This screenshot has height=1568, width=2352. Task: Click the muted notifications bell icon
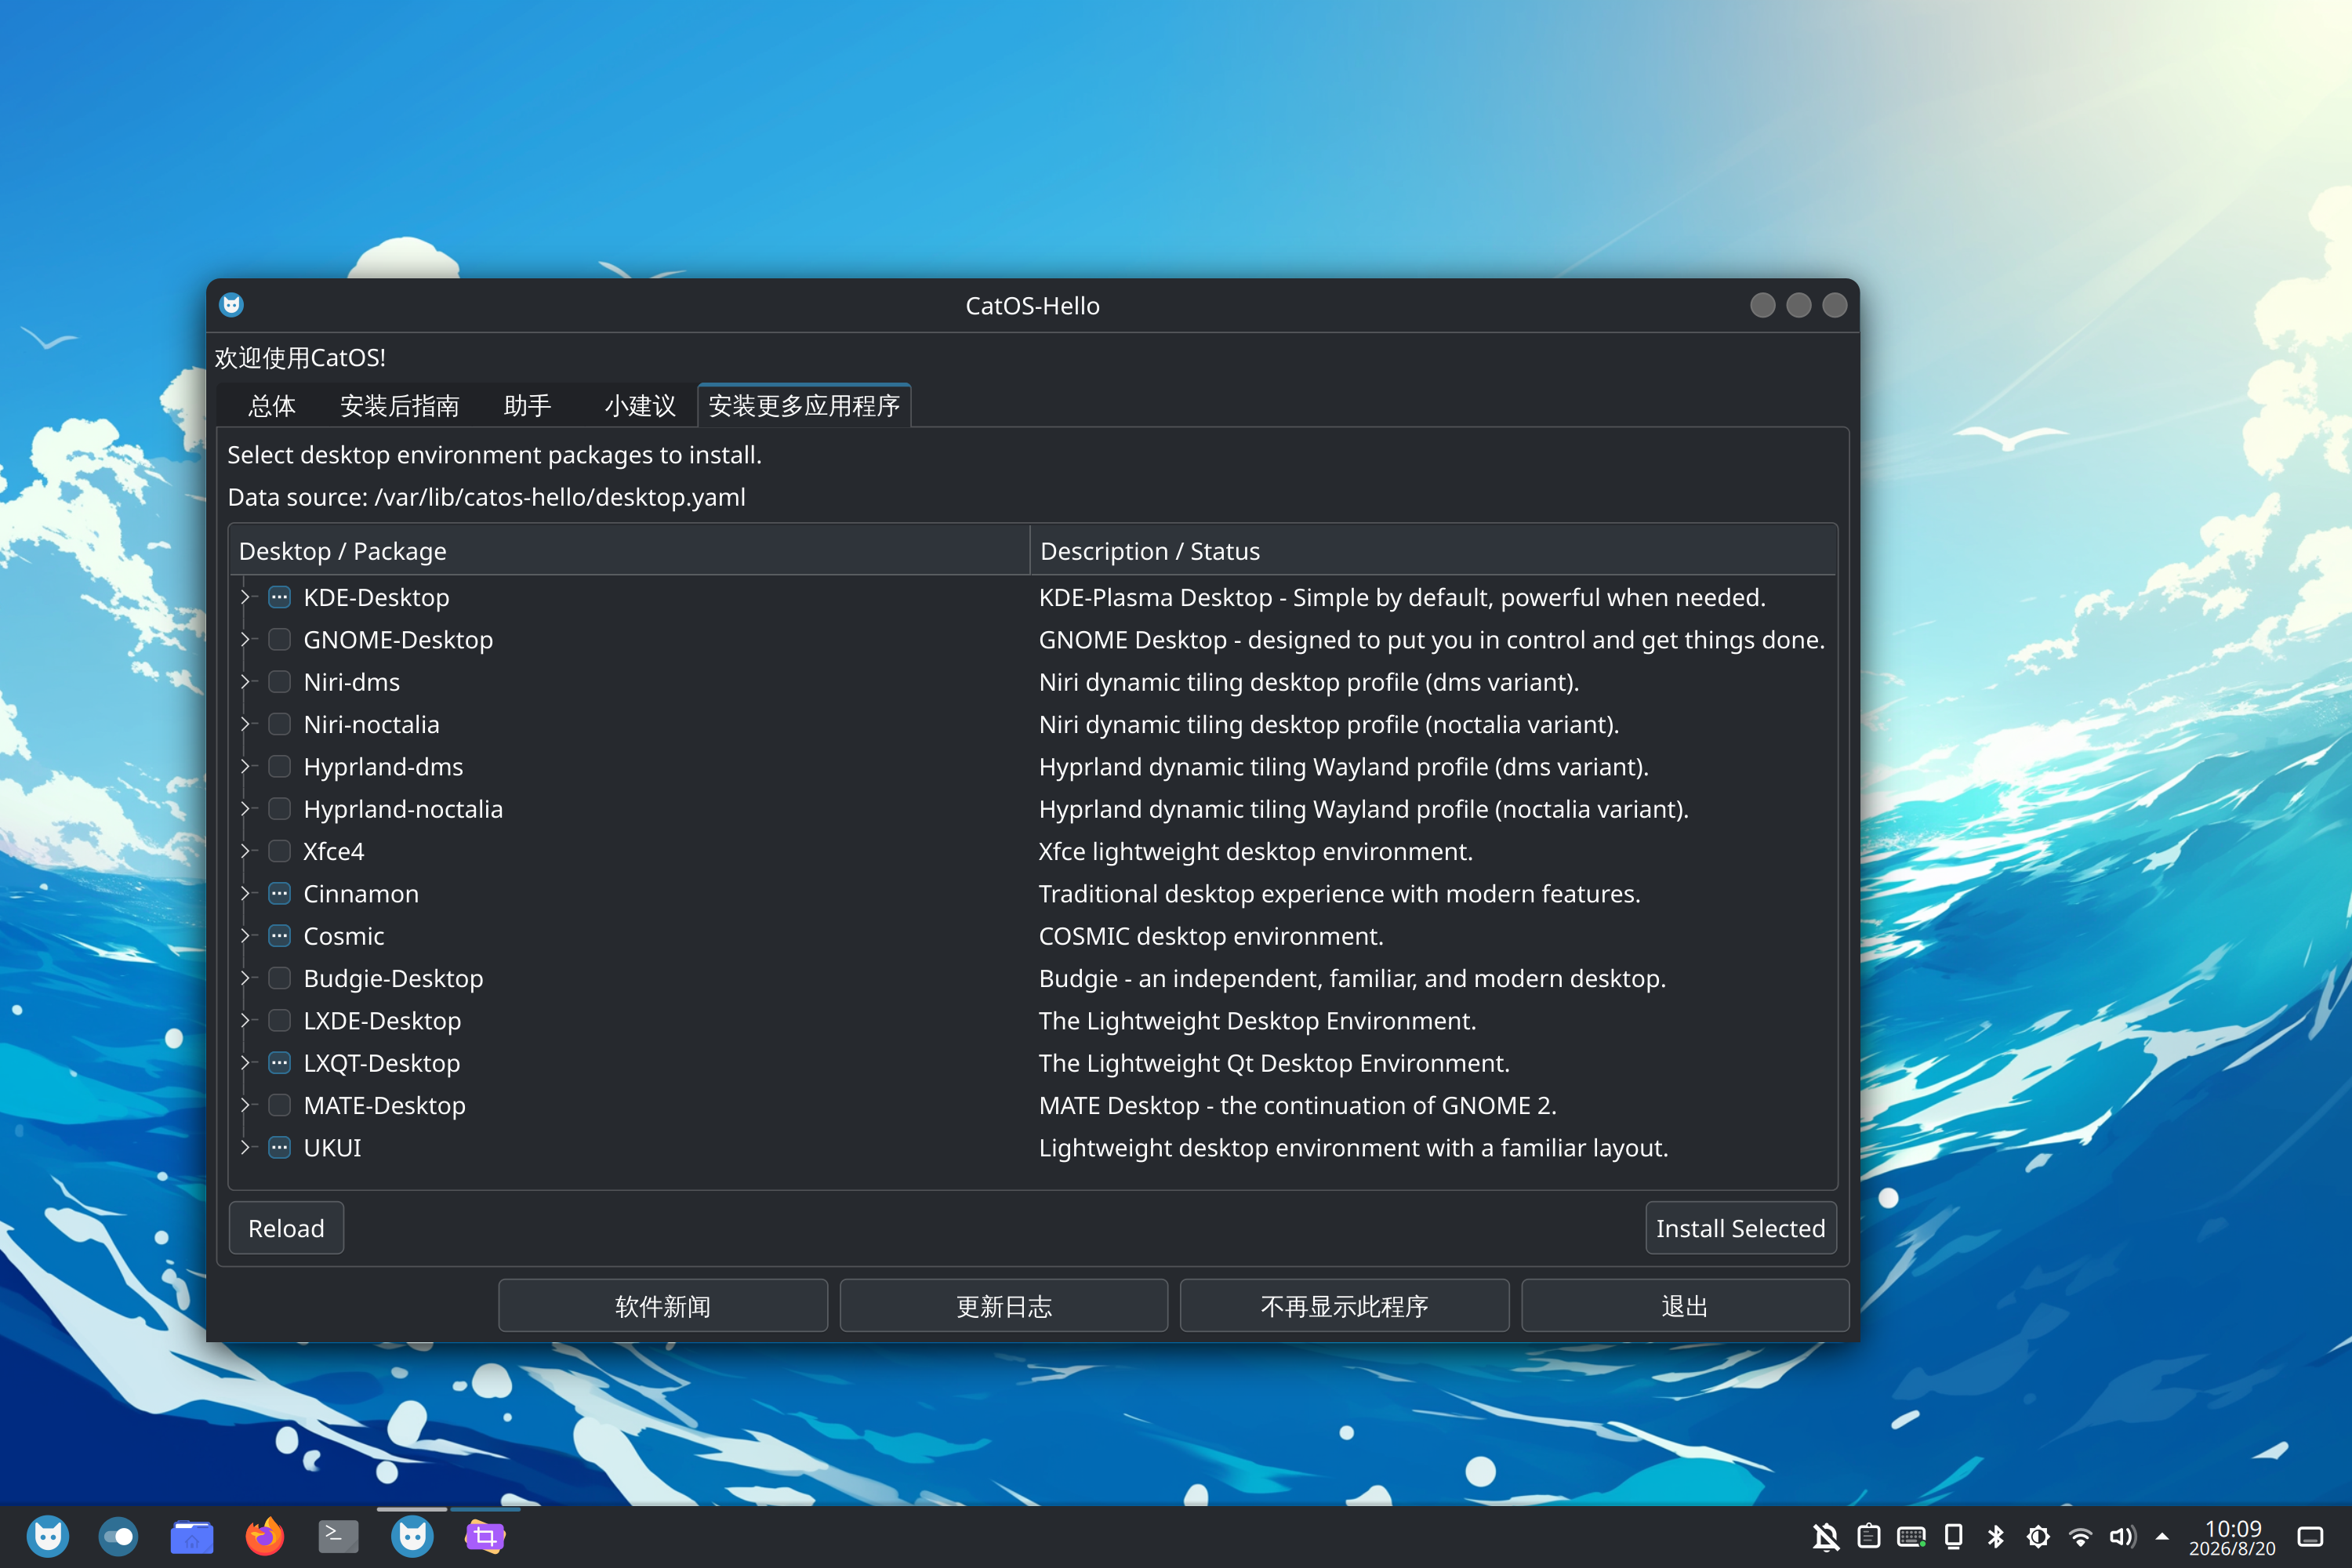(1825, 1537)
